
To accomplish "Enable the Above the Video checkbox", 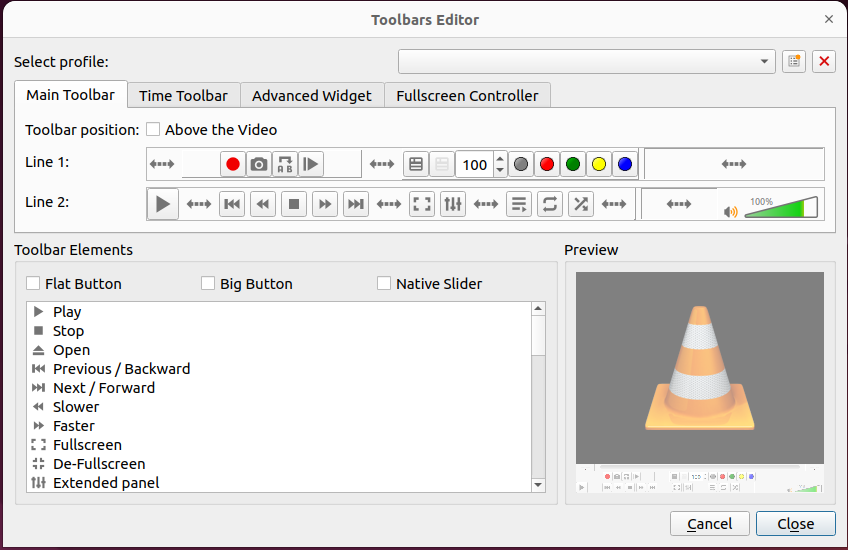I will (x=153, y=129).
